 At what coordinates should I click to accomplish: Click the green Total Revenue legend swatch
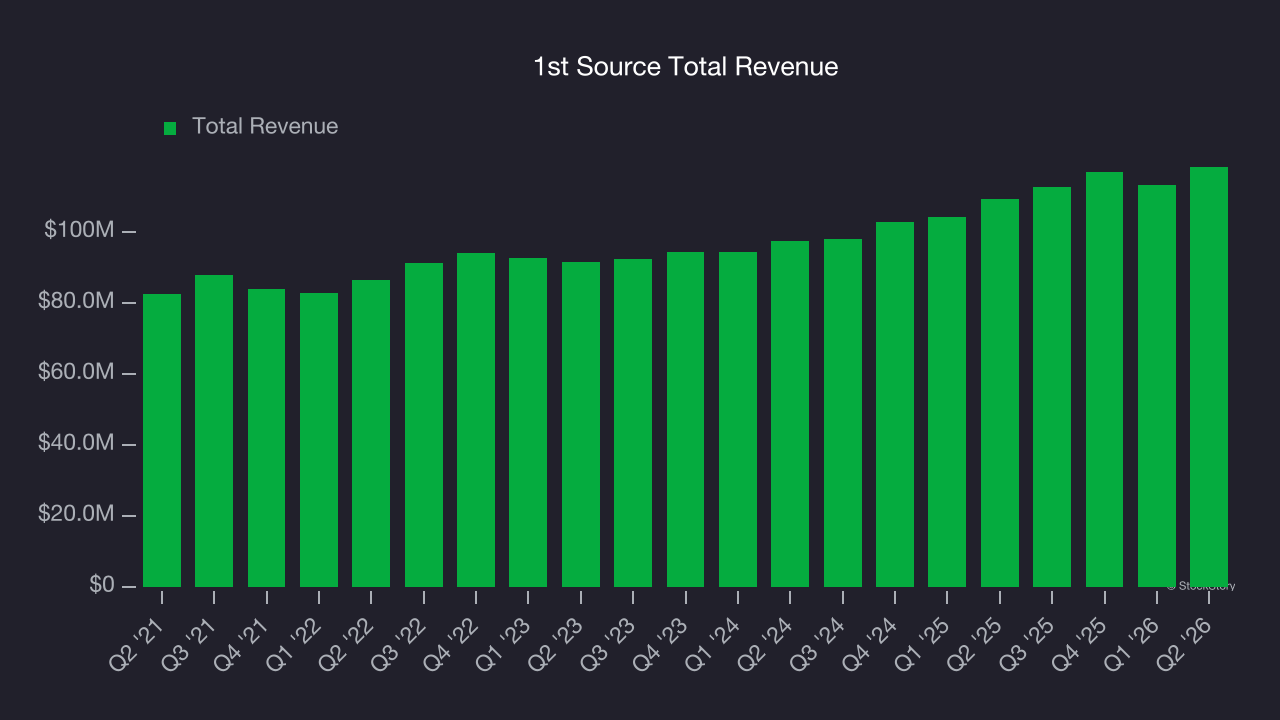coord(170,128)
